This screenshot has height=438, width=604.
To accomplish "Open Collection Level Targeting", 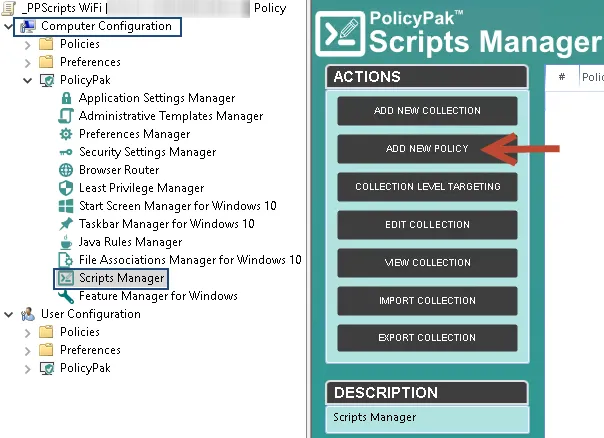I will (x=427, y=186).
